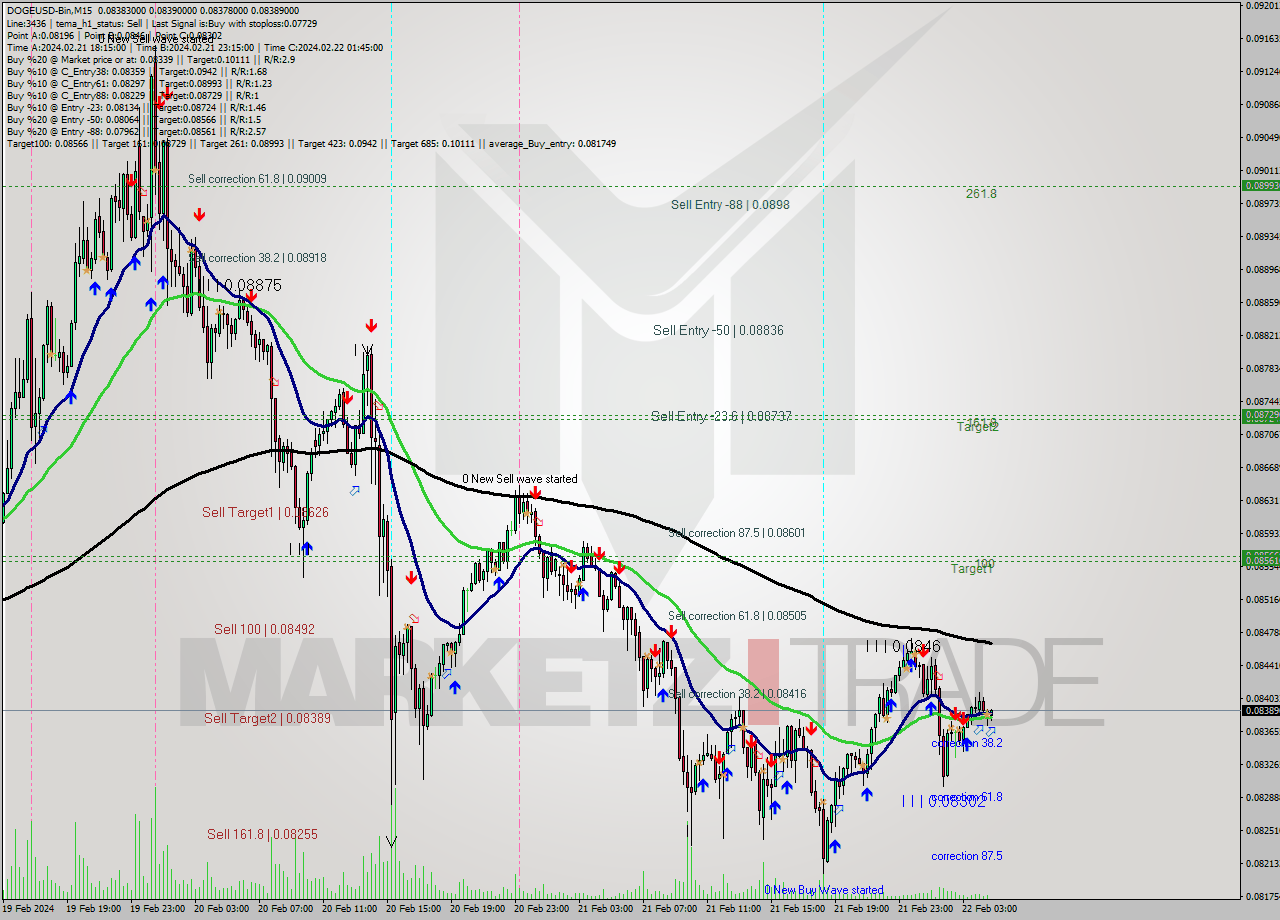Click the 0.09201 price axis value
The image size is (1280, 920).
(1261, 6)
